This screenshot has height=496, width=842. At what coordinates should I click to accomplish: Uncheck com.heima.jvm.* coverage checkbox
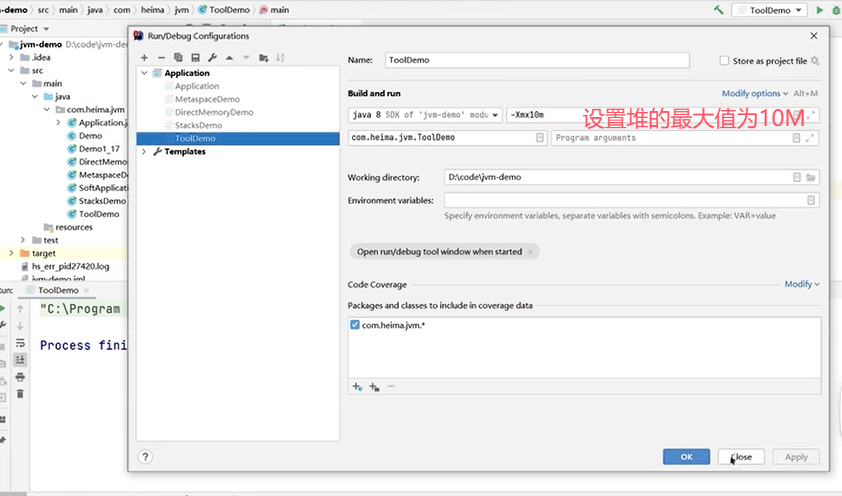point(354,325)
